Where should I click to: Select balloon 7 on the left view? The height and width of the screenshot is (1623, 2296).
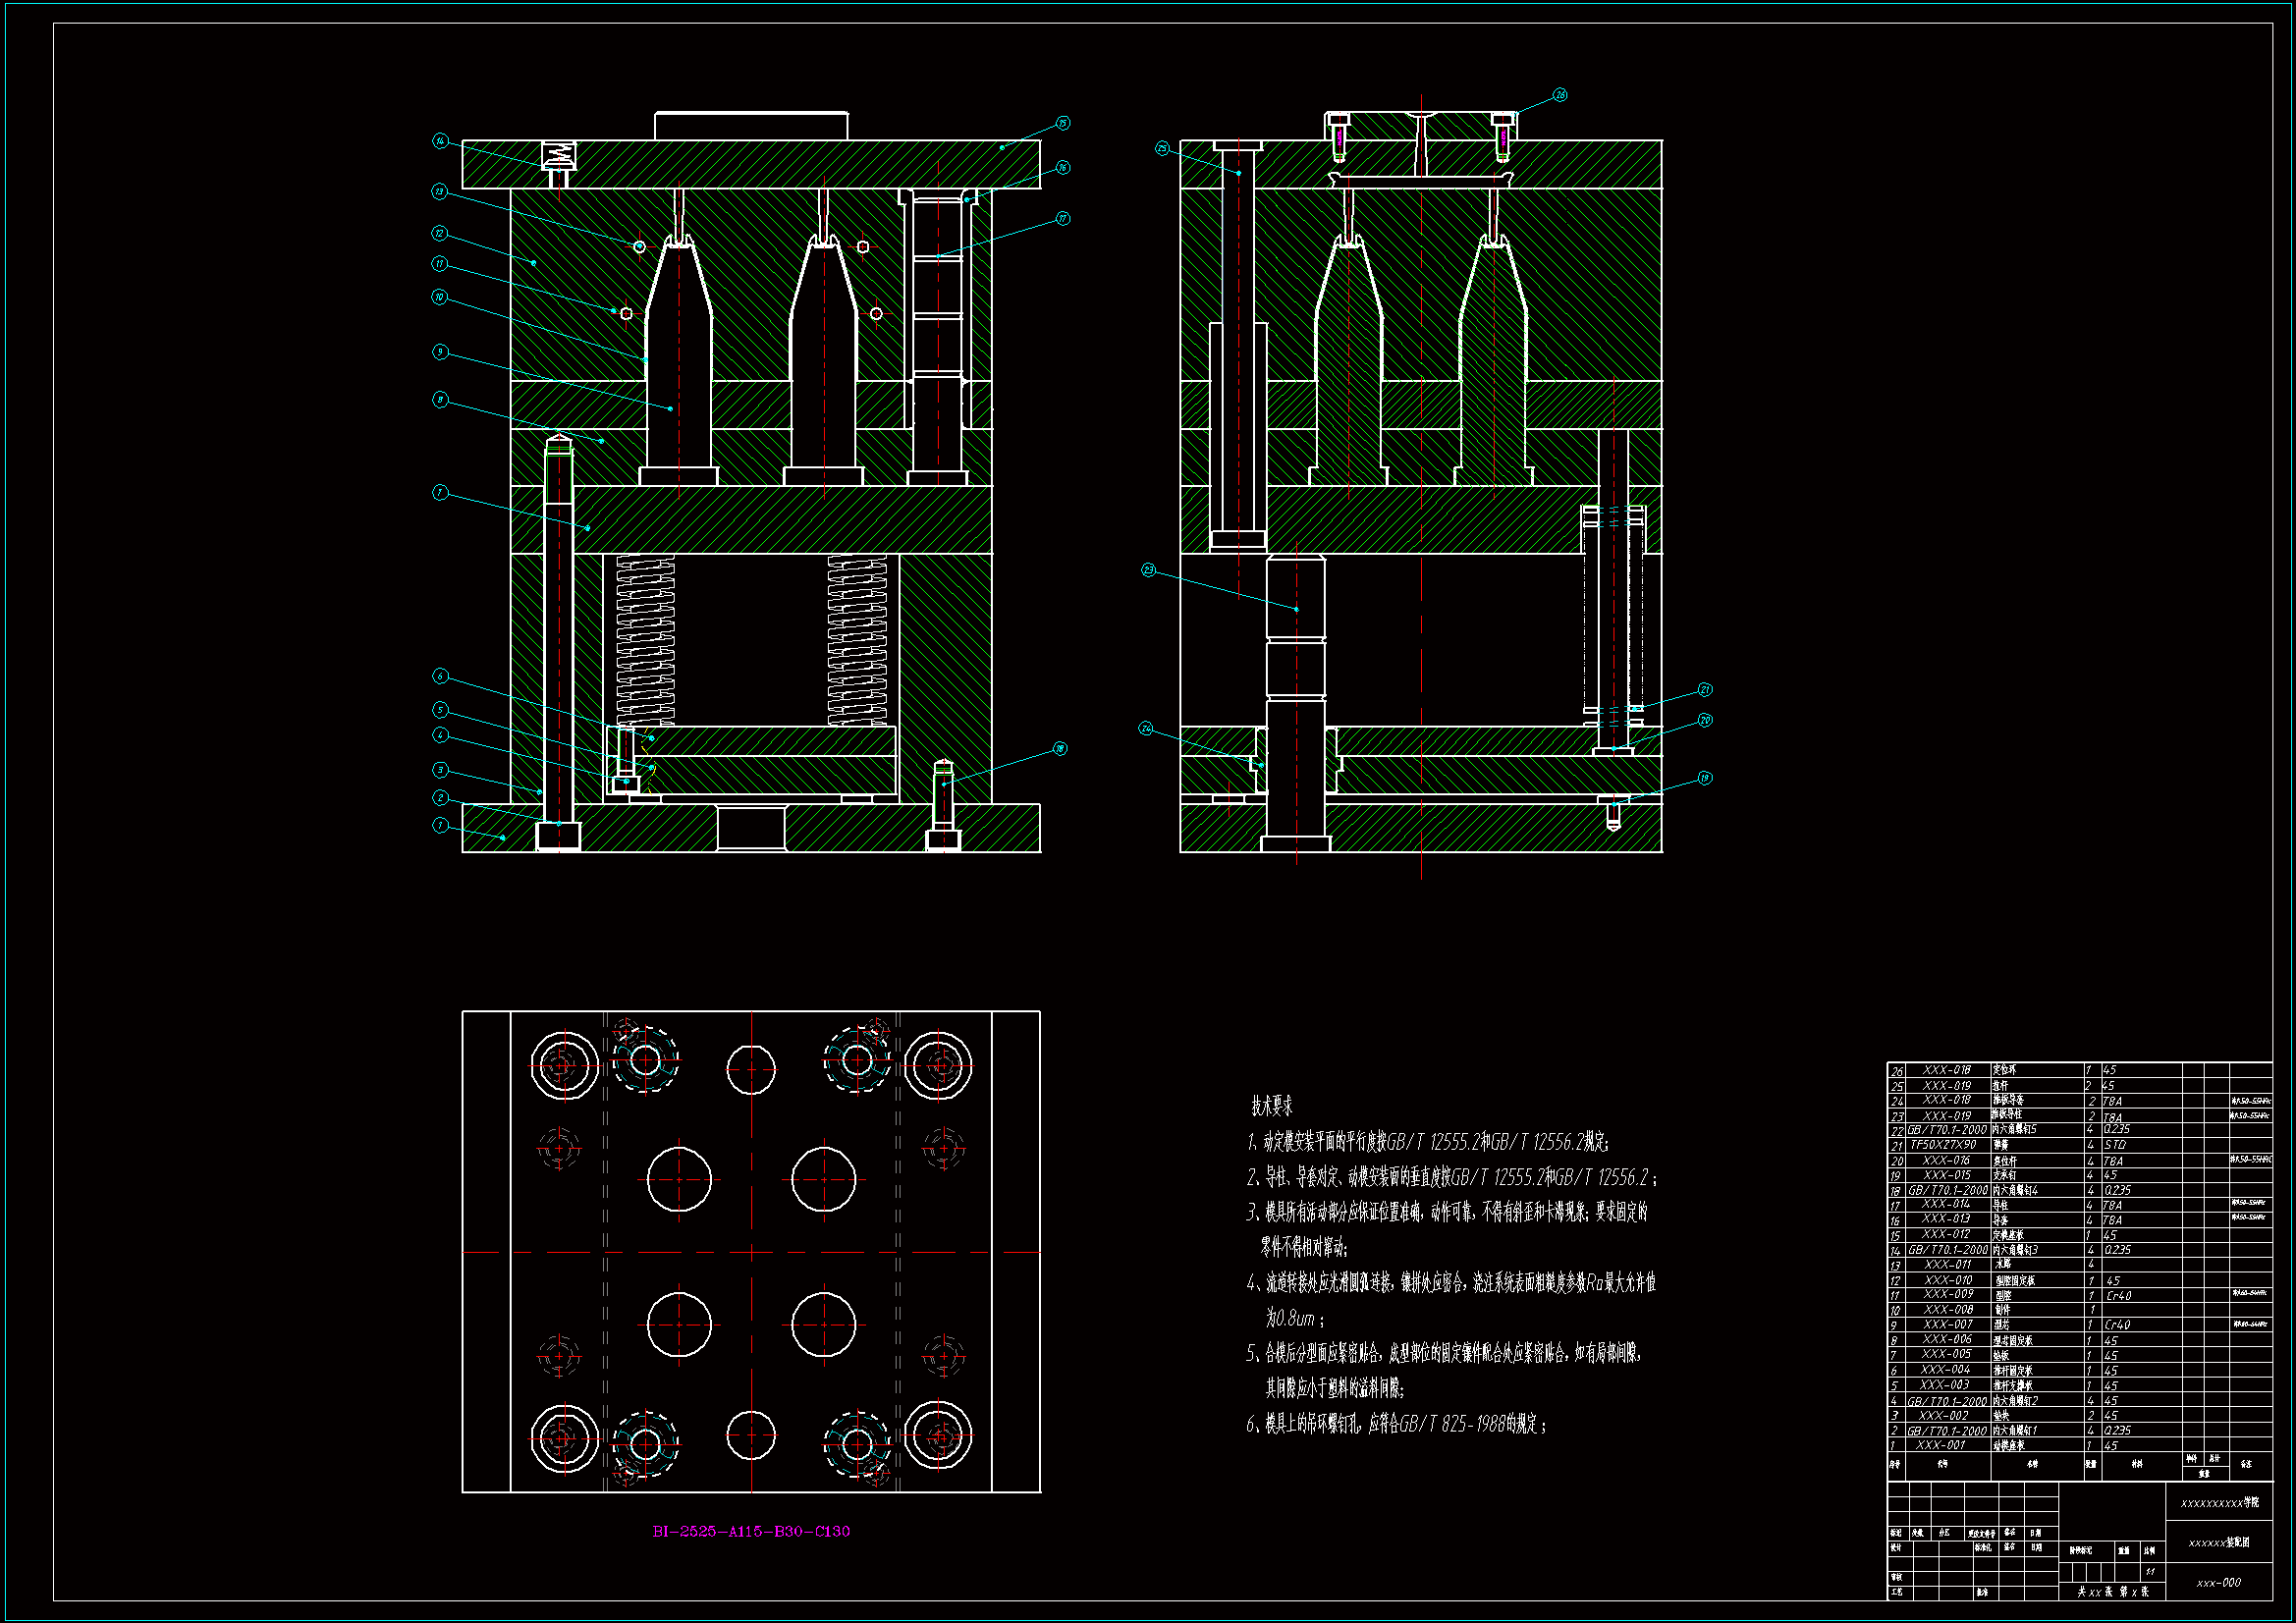pyautogui.click(x=440, y=492)
